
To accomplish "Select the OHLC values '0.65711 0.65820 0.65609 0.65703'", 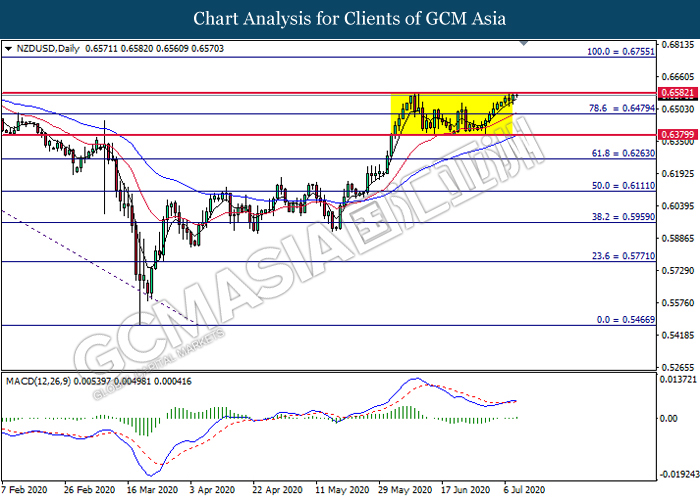I will click(154, 49).
